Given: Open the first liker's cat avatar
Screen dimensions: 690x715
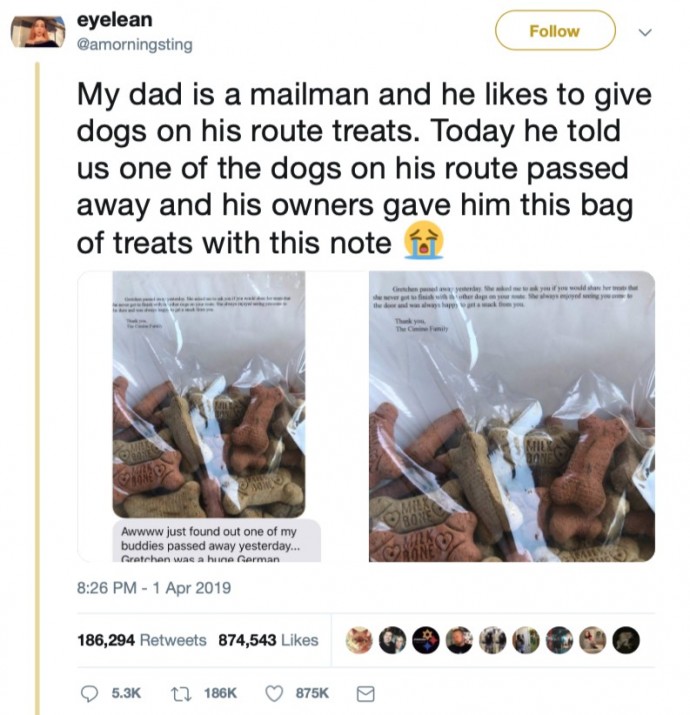Looking at the screenshot, I should click(359, 640).
